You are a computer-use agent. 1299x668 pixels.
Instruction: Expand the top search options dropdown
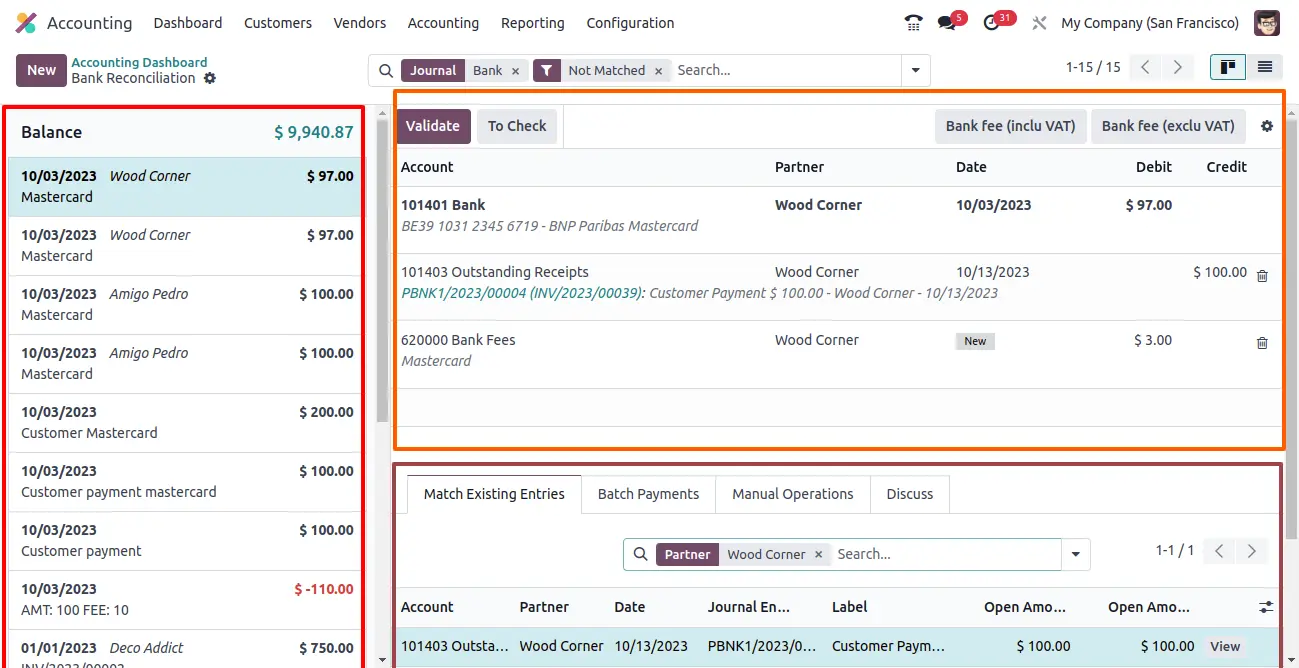[915, 71]
